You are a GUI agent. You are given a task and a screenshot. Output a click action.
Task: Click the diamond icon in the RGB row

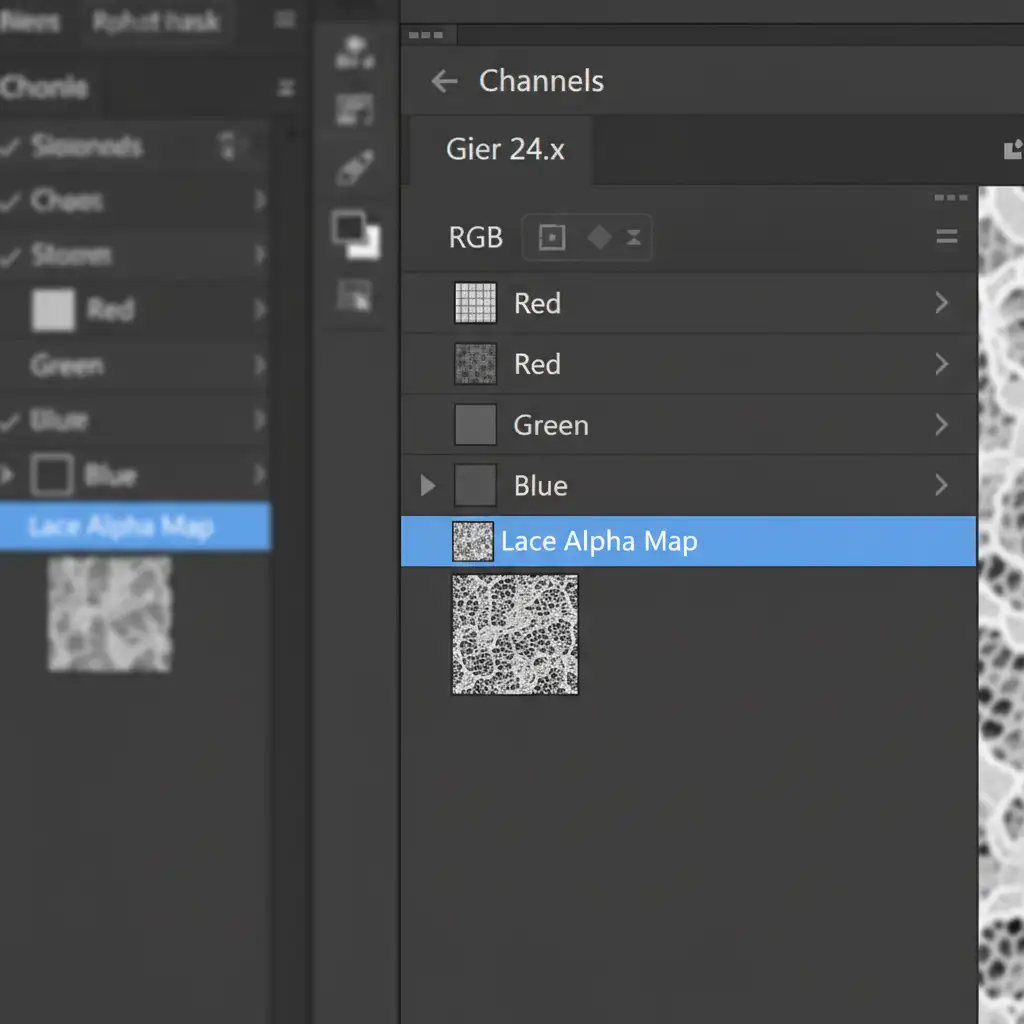[598, 238]
